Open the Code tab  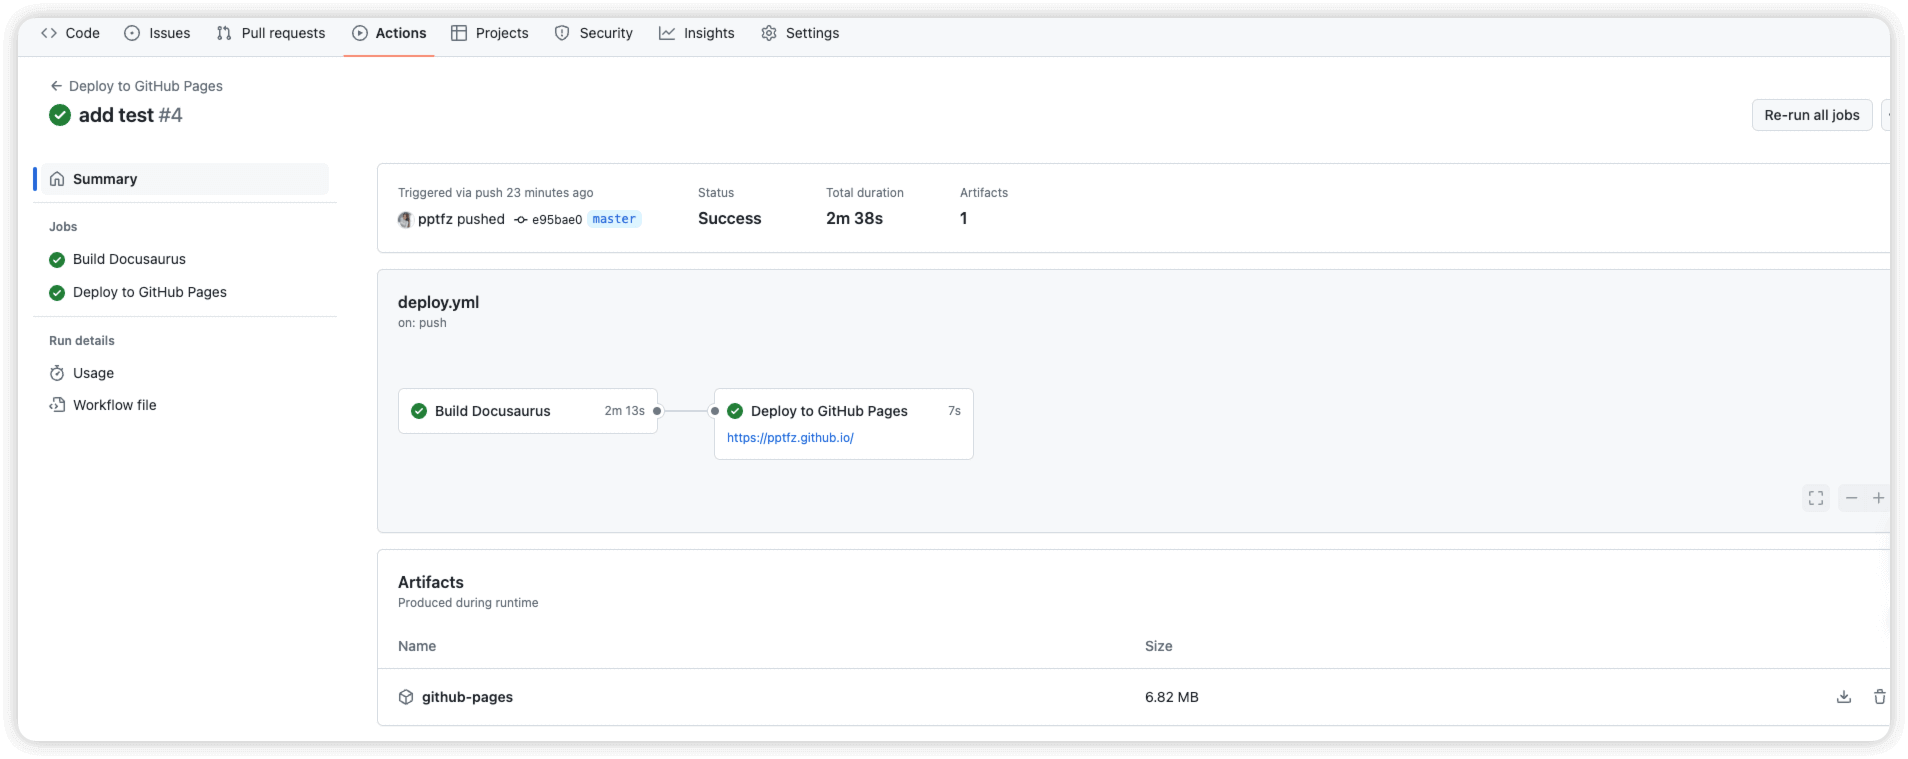[x=70, y=33]
